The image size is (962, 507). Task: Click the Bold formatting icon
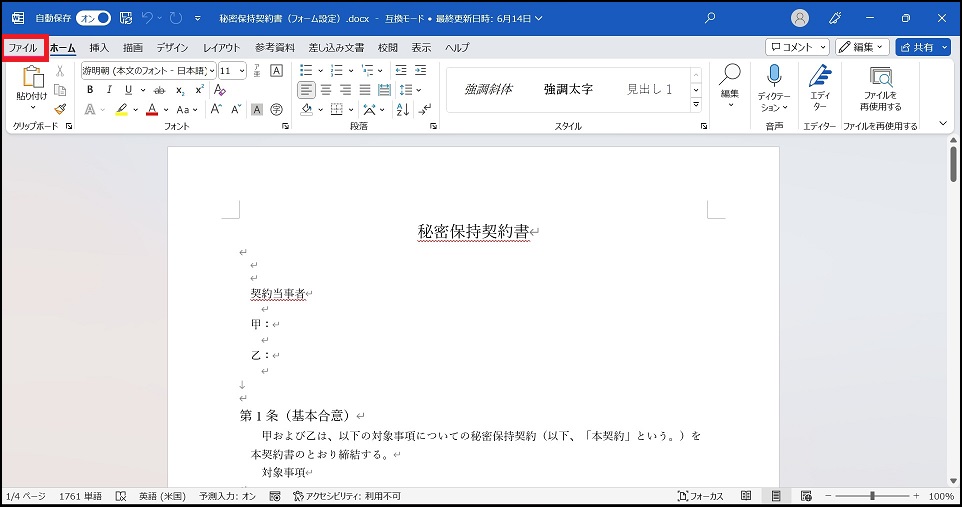(x=90, y=90)
